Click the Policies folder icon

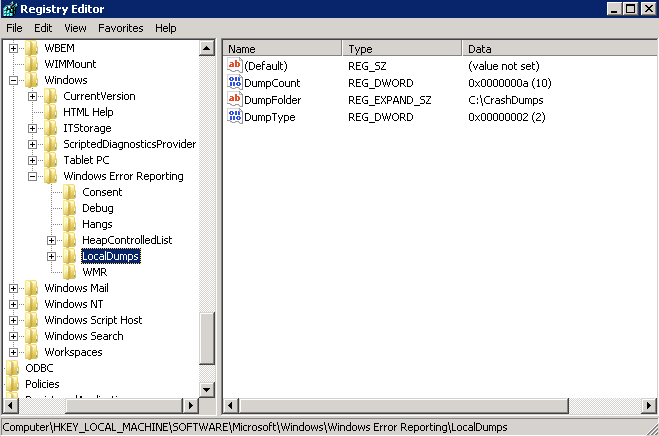click(x=13, y=384)
